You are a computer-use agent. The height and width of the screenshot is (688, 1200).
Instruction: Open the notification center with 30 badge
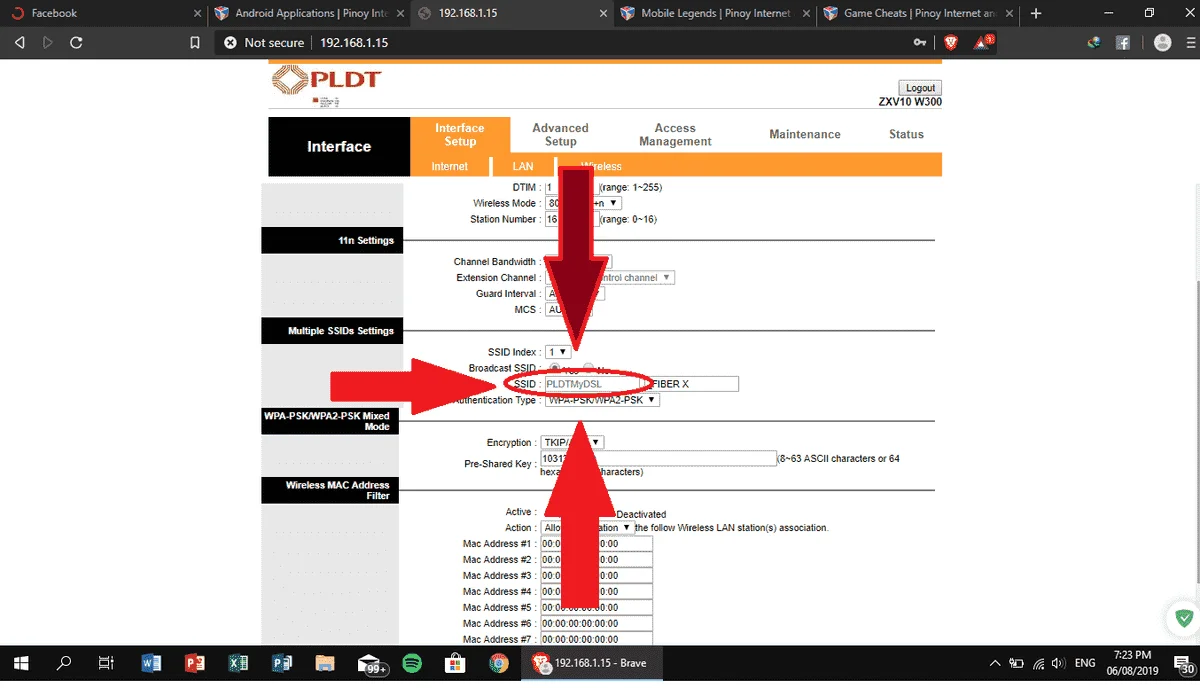1186,663
